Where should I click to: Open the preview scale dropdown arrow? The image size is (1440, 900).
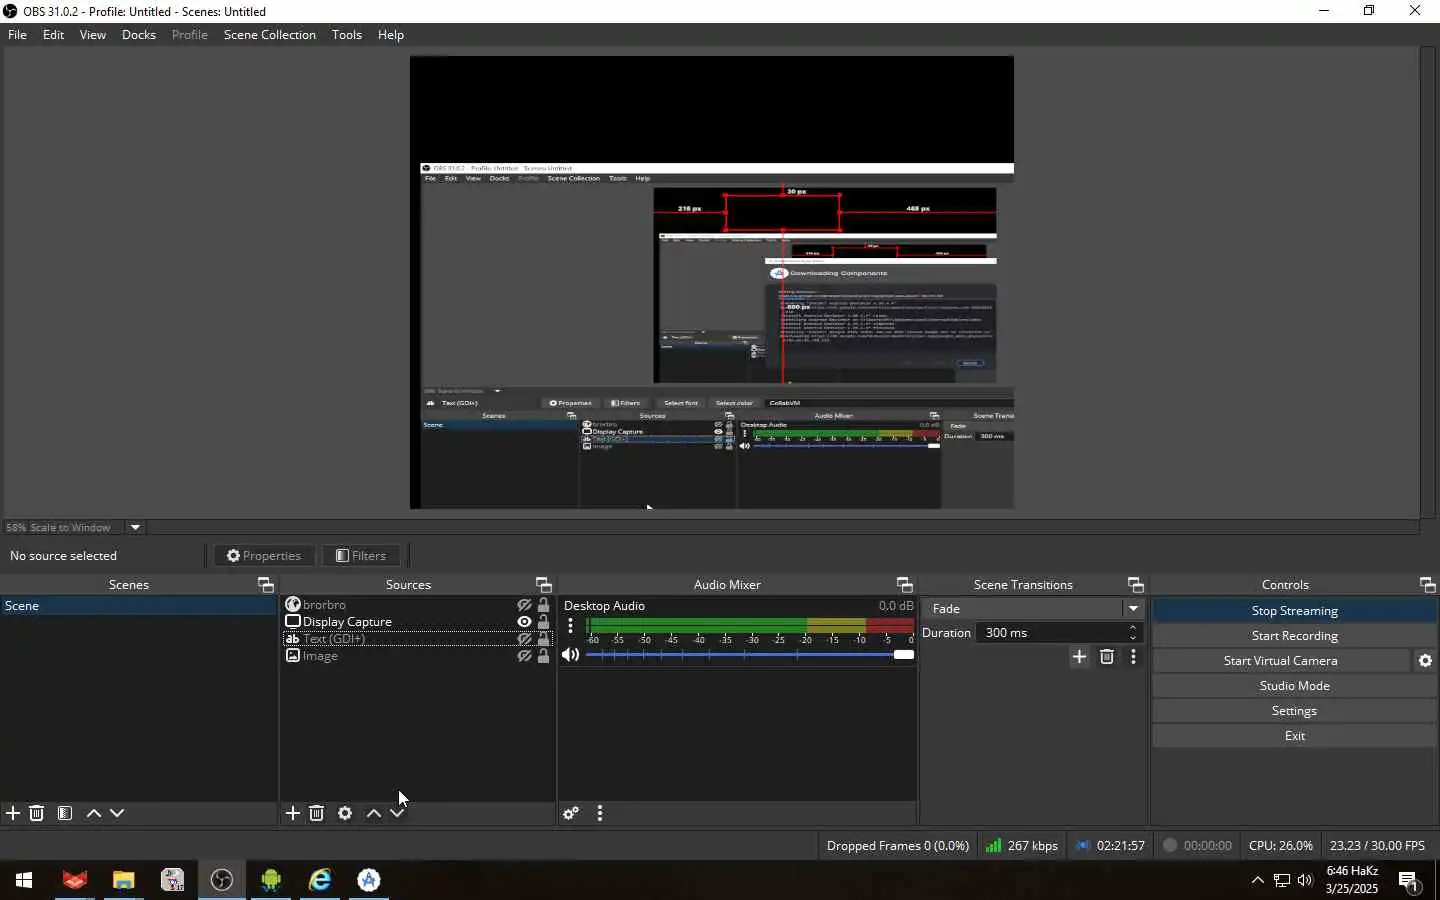[x=135, y=528]
